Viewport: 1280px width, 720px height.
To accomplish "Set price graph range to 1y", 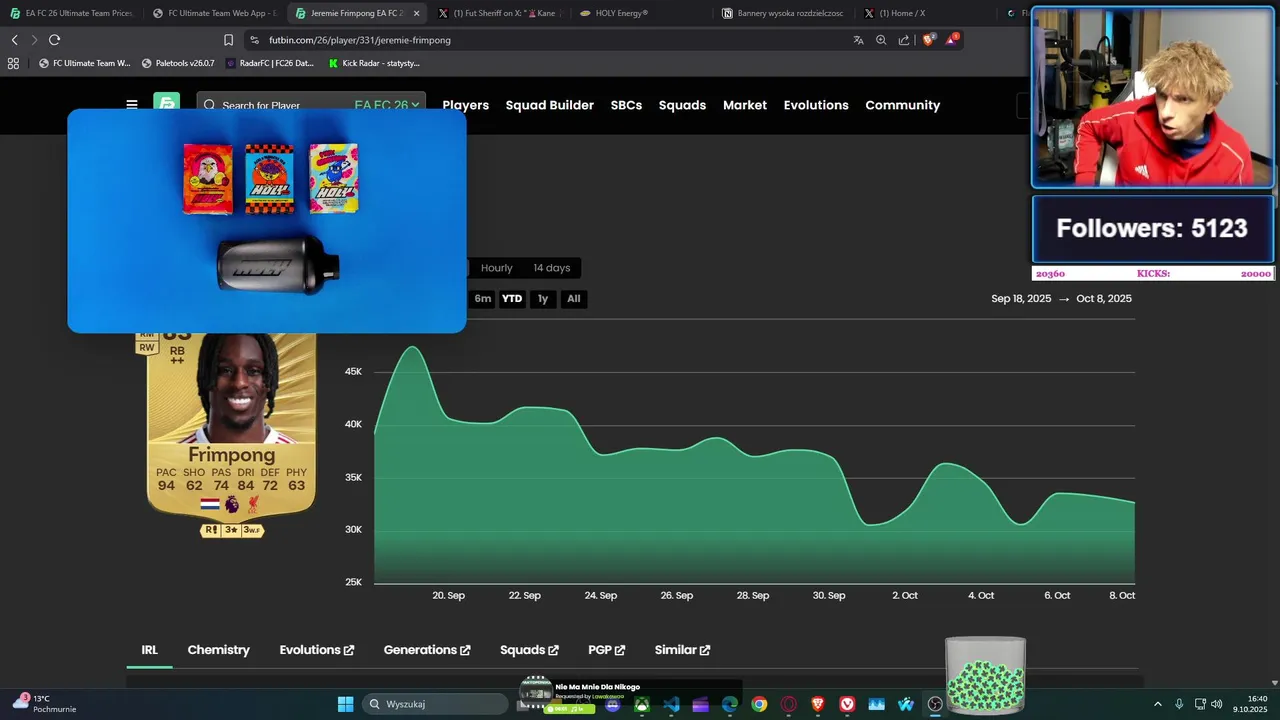I will (543, 299).
